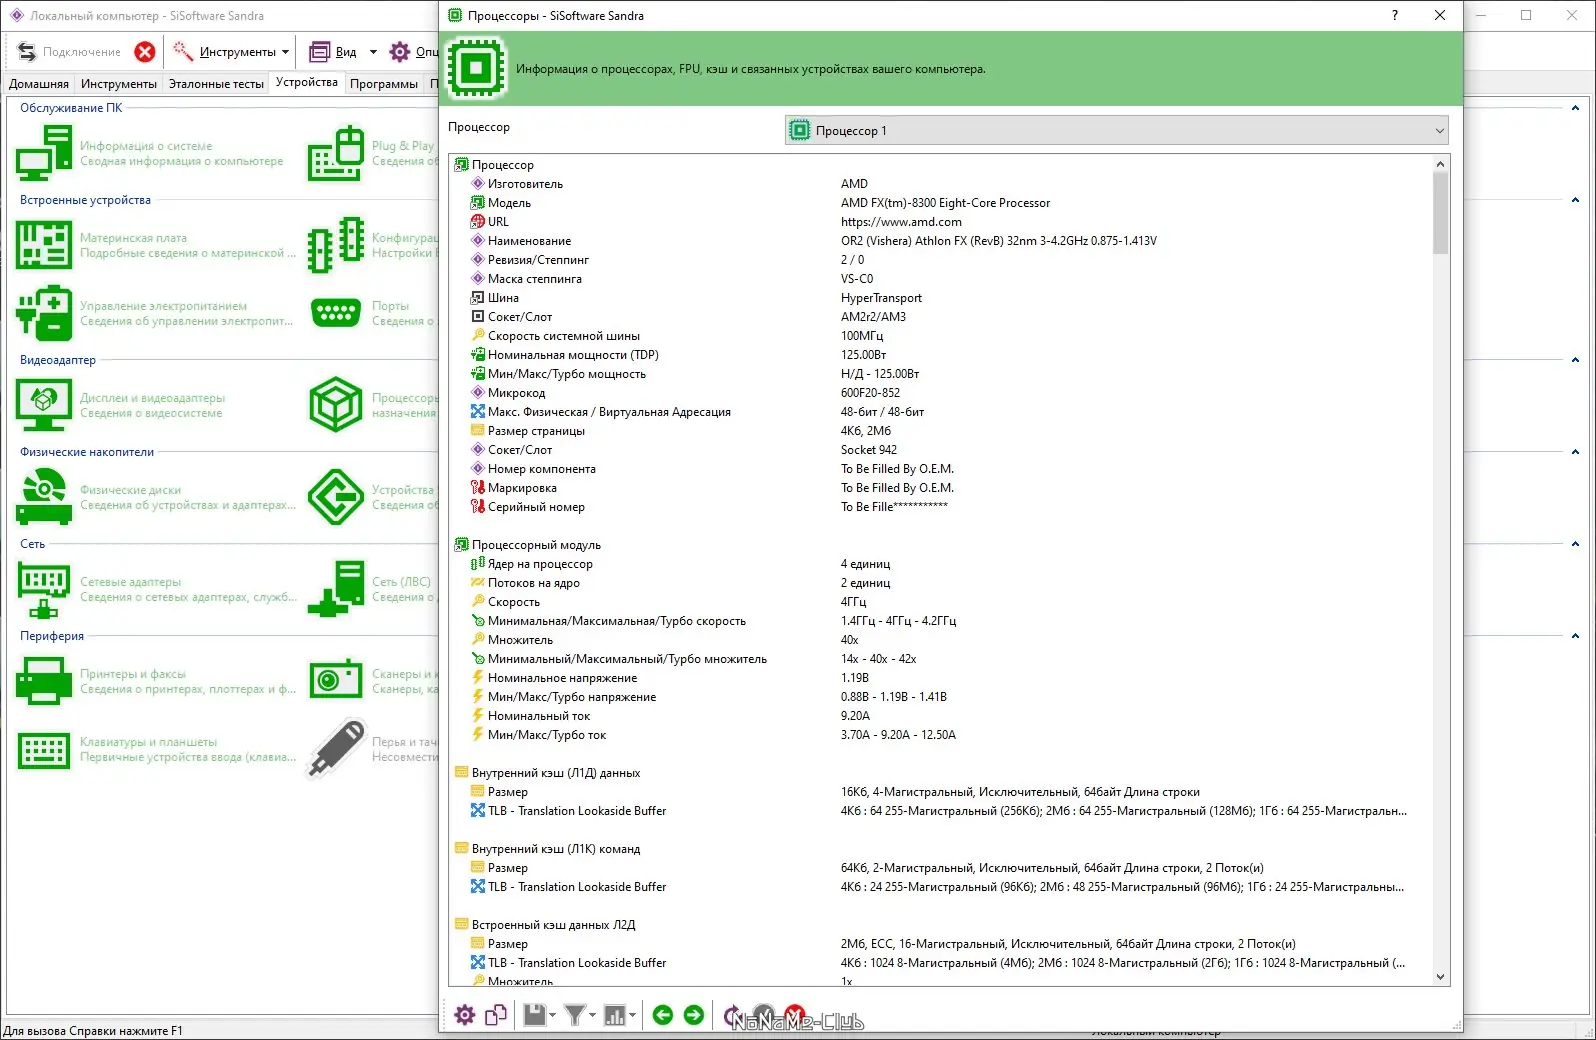
Task: Select the Устройства tab
Action: [x=307, y=83]
